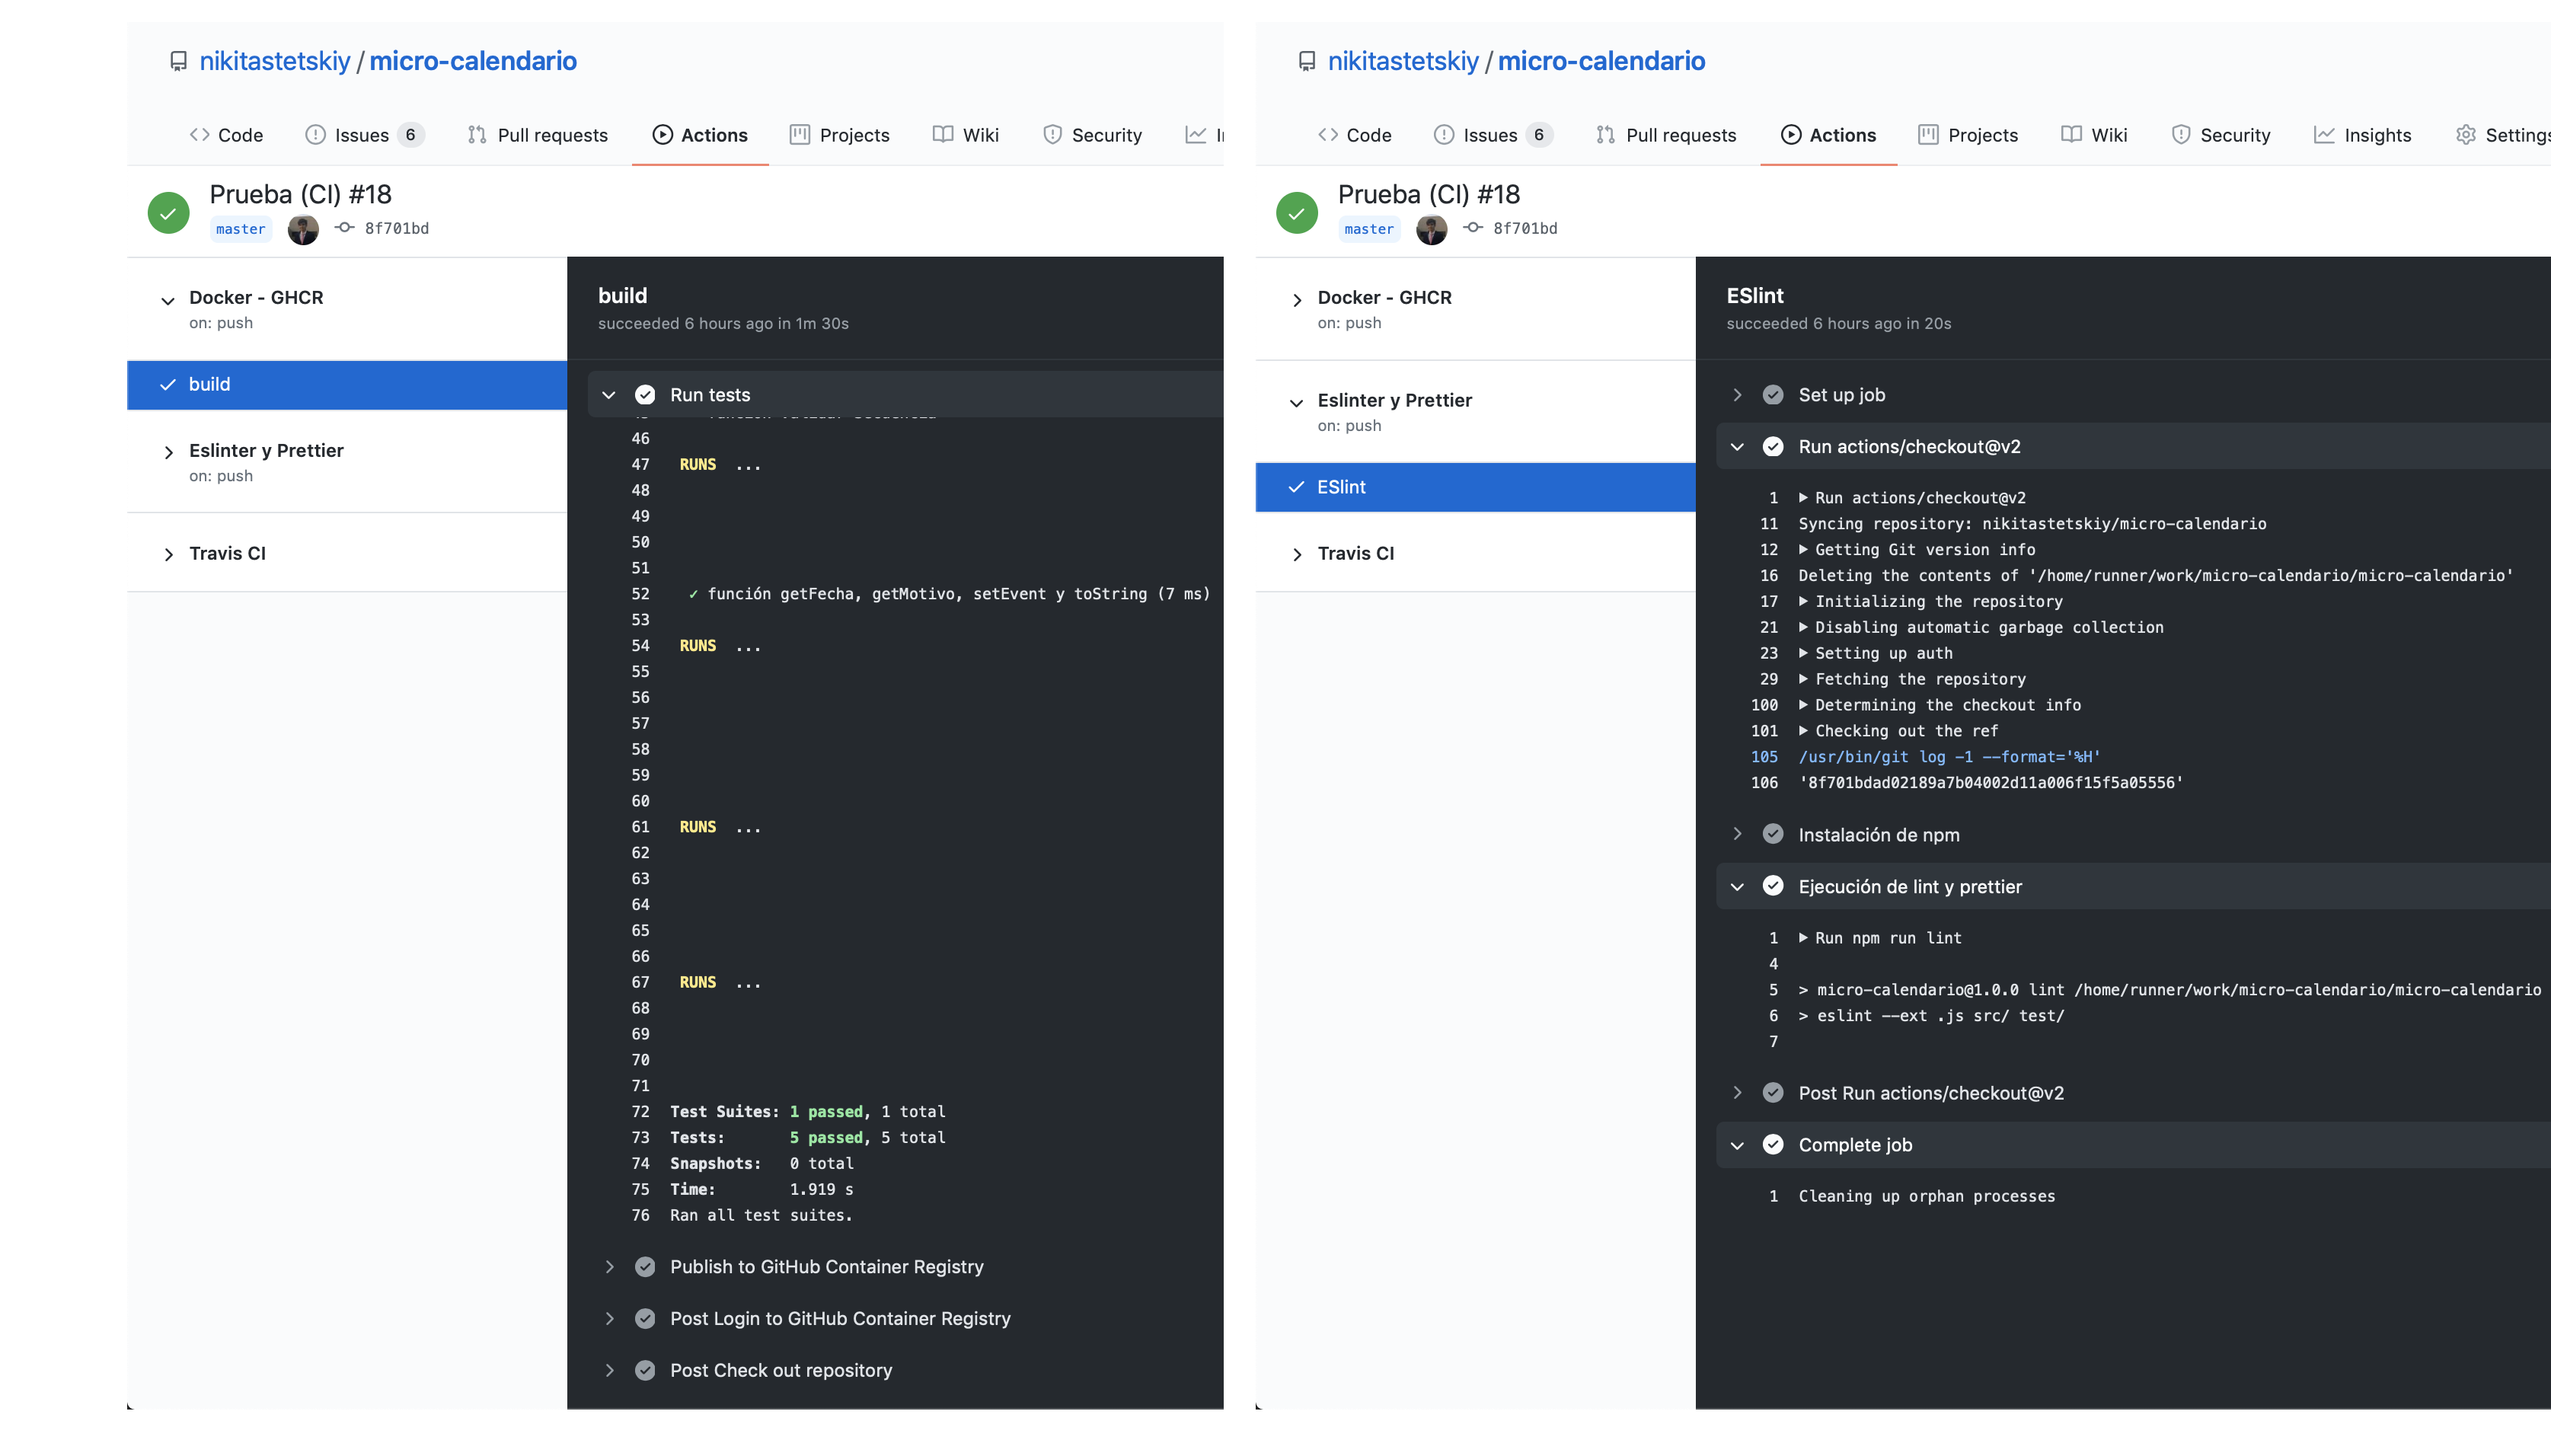
Task: Click the Insights graph icon in the right window
Action: (2324, 135)
